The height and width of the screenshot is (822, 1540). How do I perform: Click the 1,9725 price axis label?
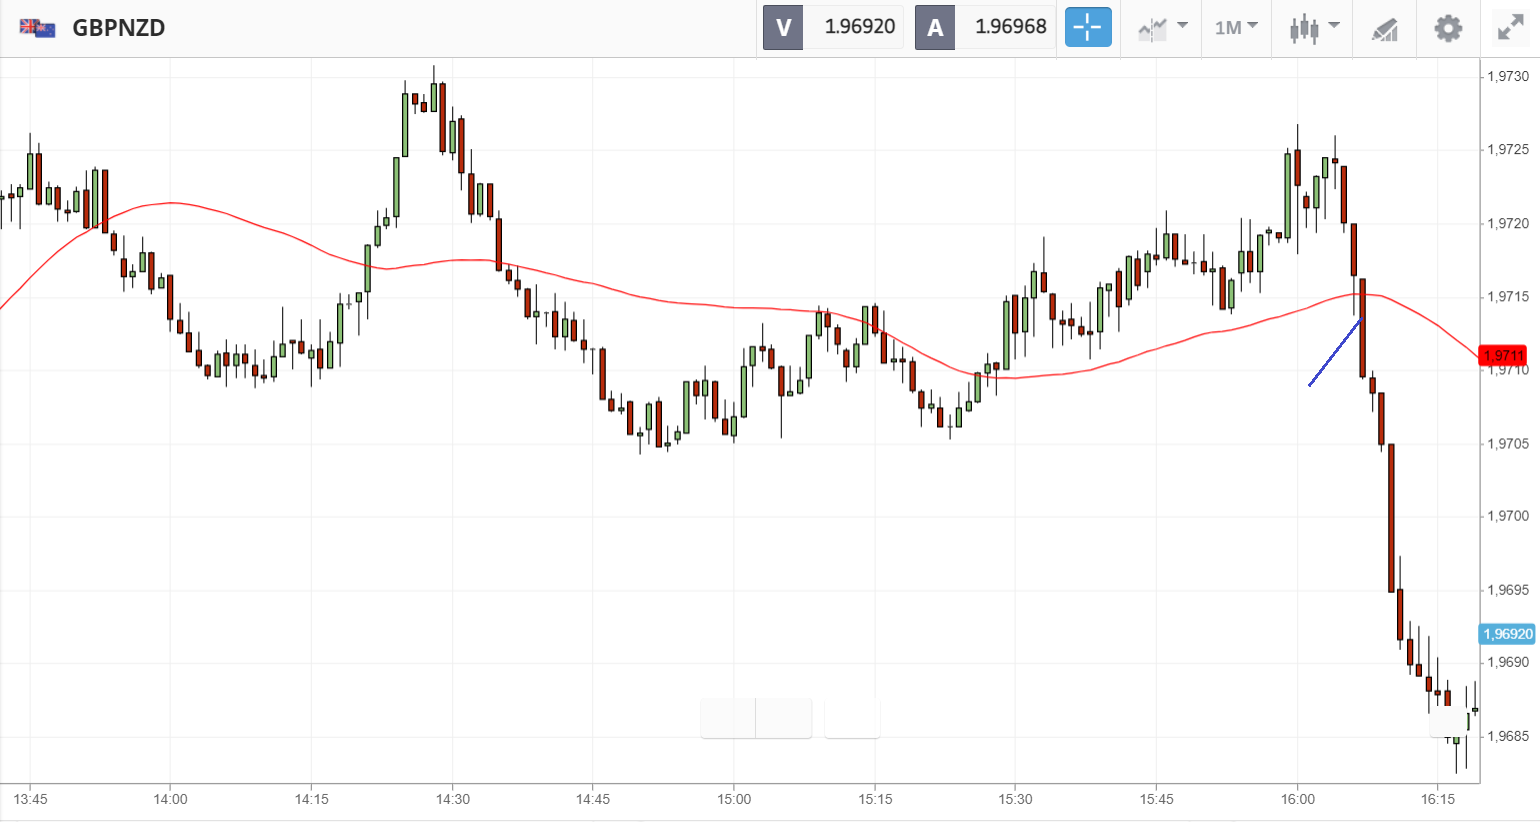coord(1508,149)
